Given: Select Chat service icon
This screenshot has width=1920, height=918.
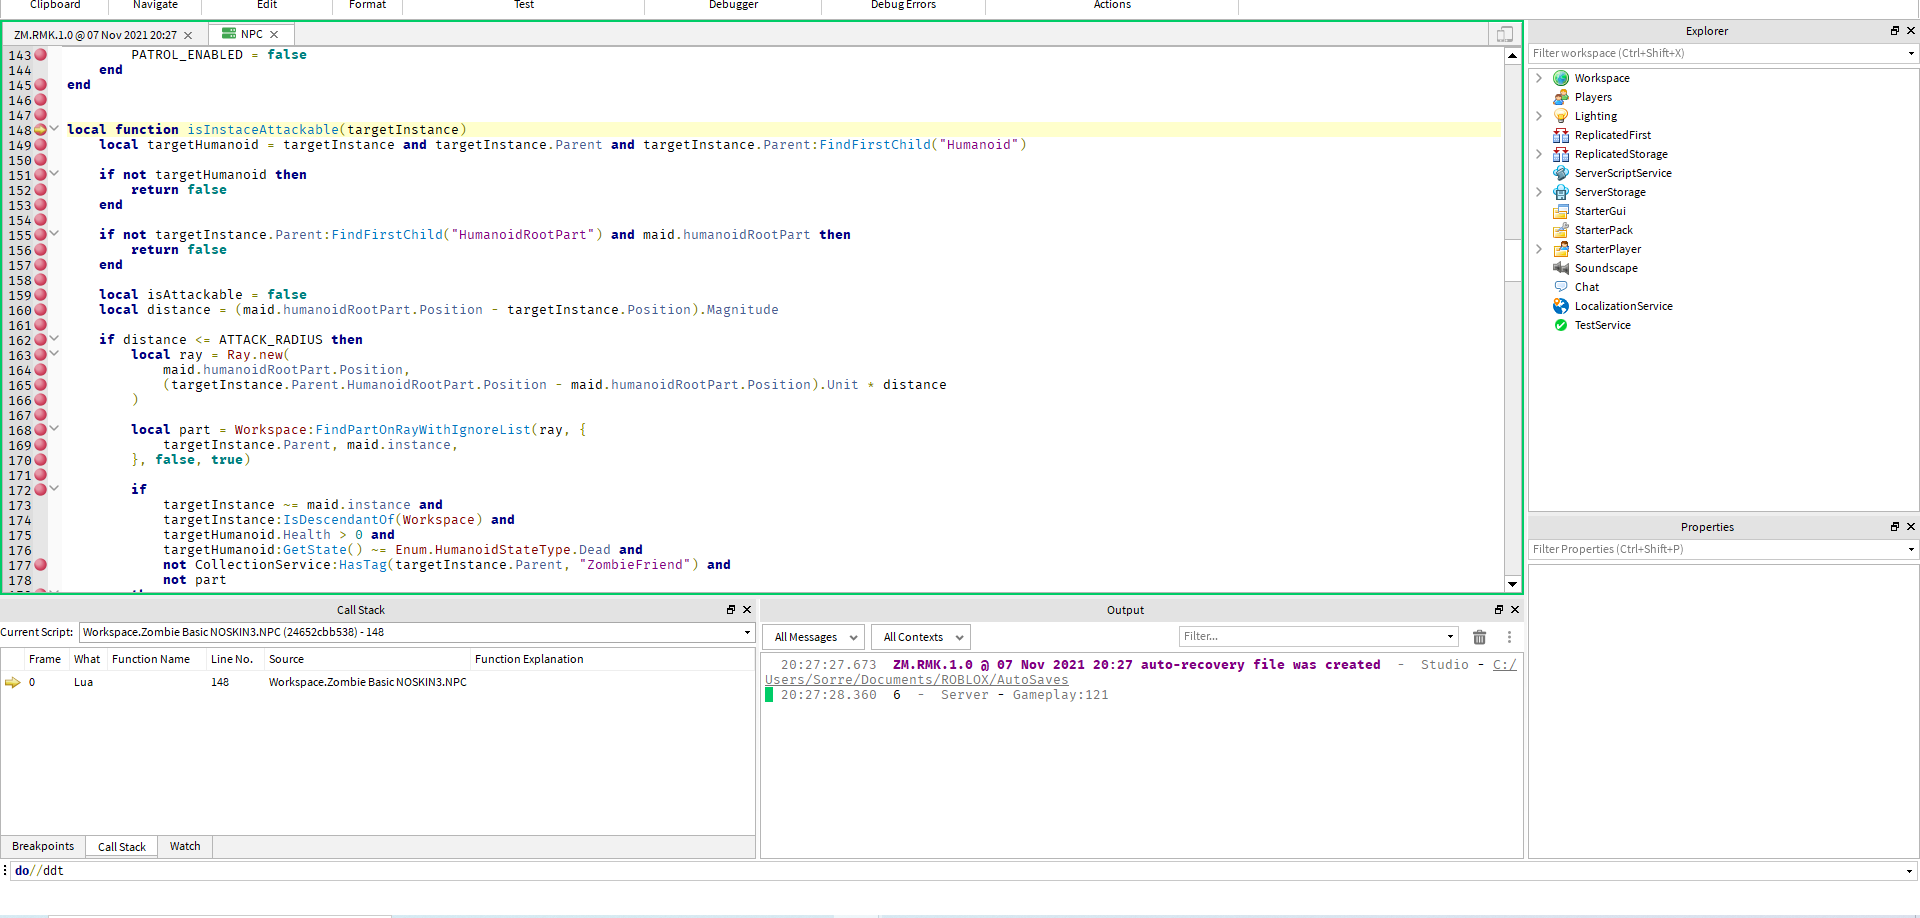Looking at the screenshot, I should pyautogui.click(x=1560, y=287).
